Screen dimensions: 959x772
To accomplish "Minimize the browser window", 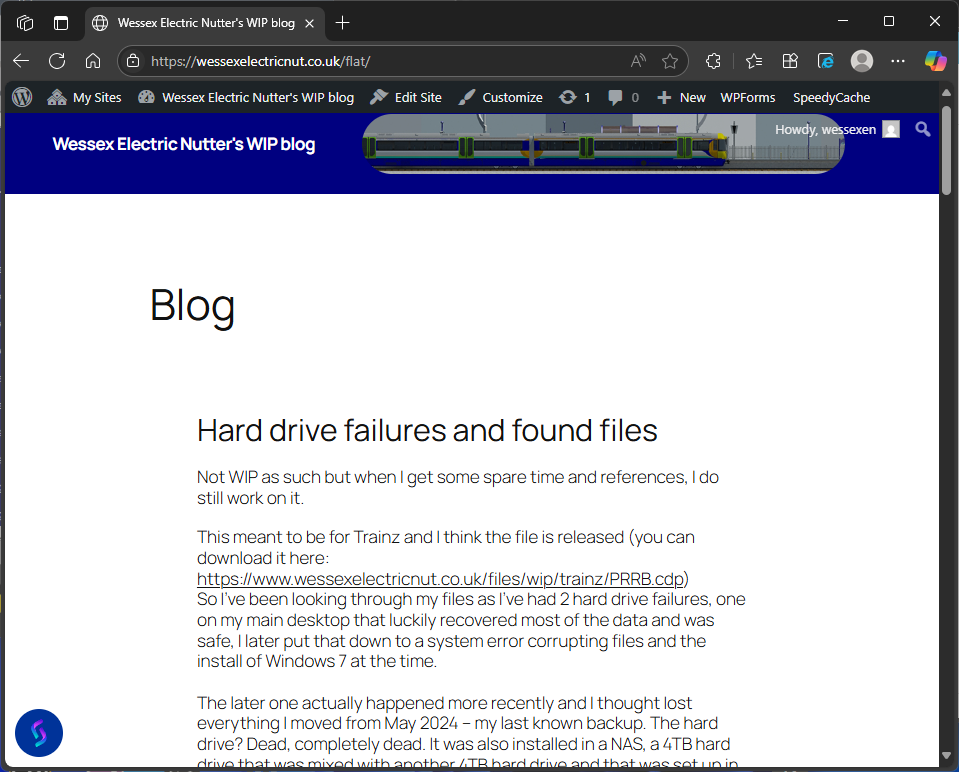I will point(843,21).
